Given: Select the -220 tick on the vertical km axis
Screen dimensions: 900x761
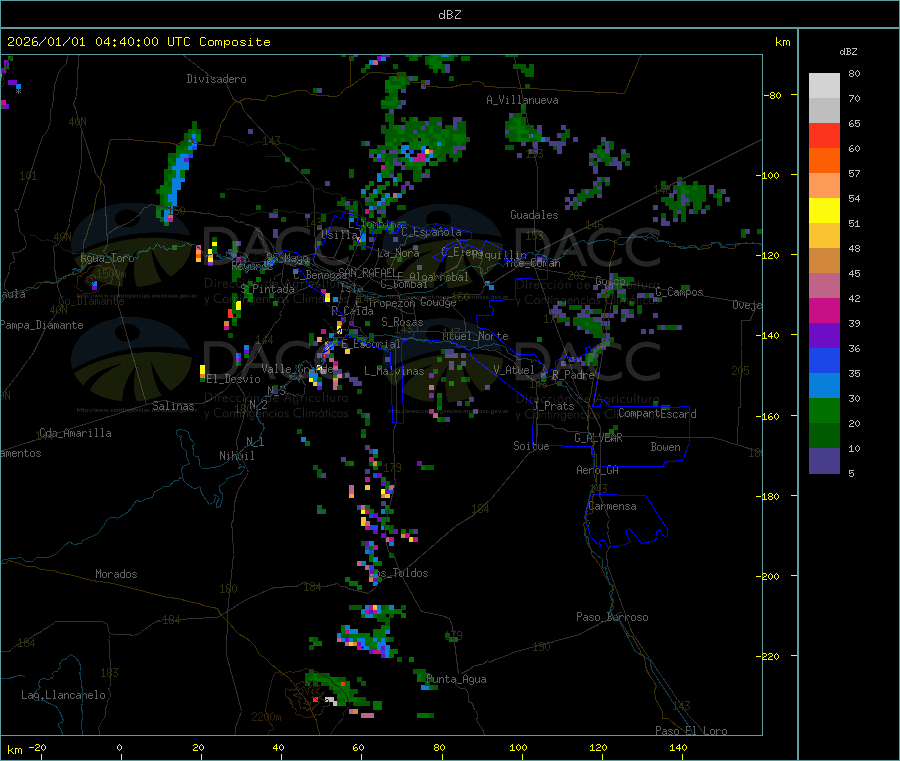Looking at the screenshot, I should (x=768, y=657).
